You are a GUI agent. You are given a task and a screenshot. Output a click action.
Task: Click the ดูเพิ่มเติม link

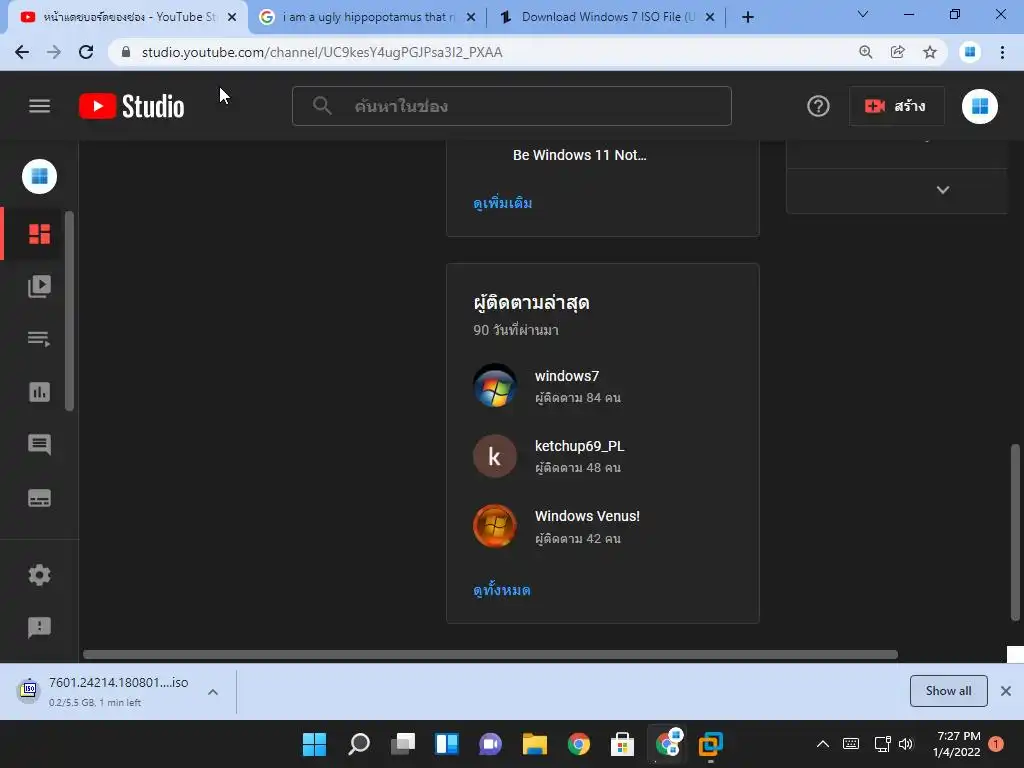pos(502,203)
